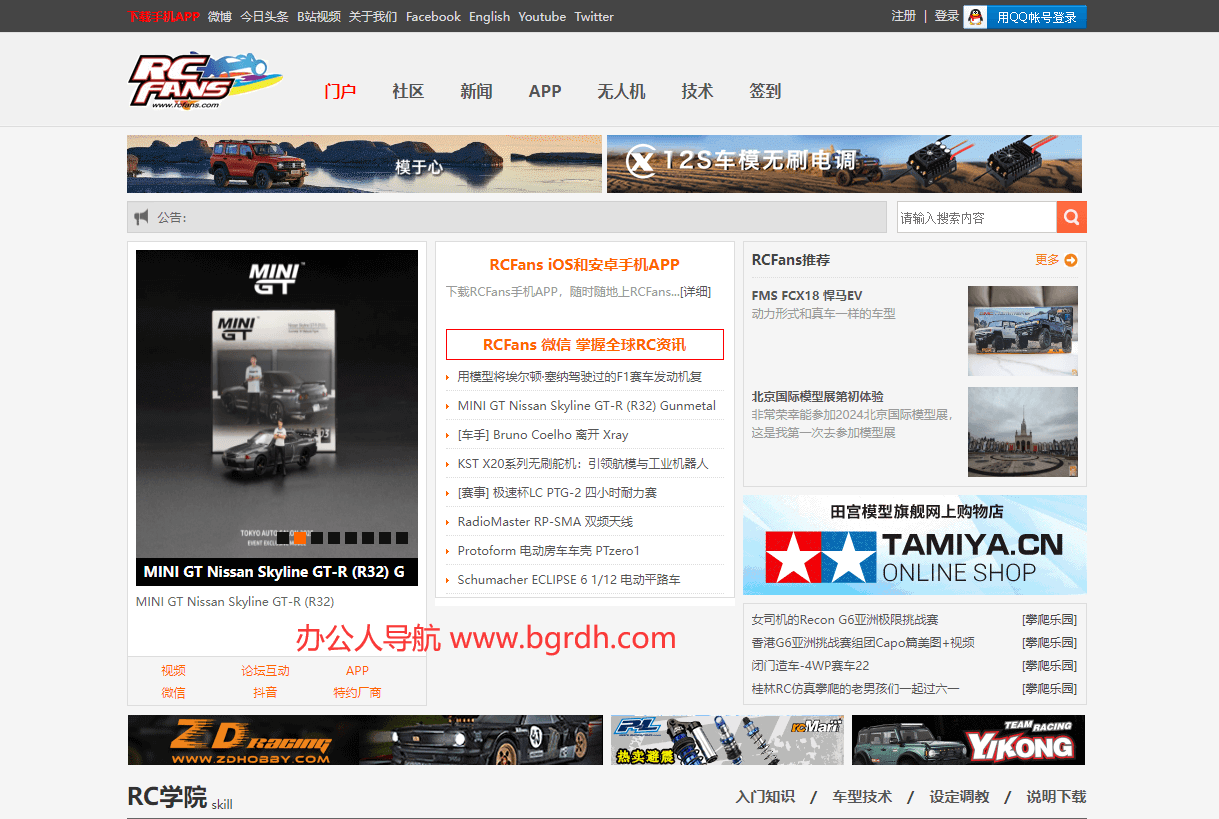The width and height of the screenshot is (1219, 819).
Task: Click the orange search magnifier icon
Action: click(x=1071, y=217)
